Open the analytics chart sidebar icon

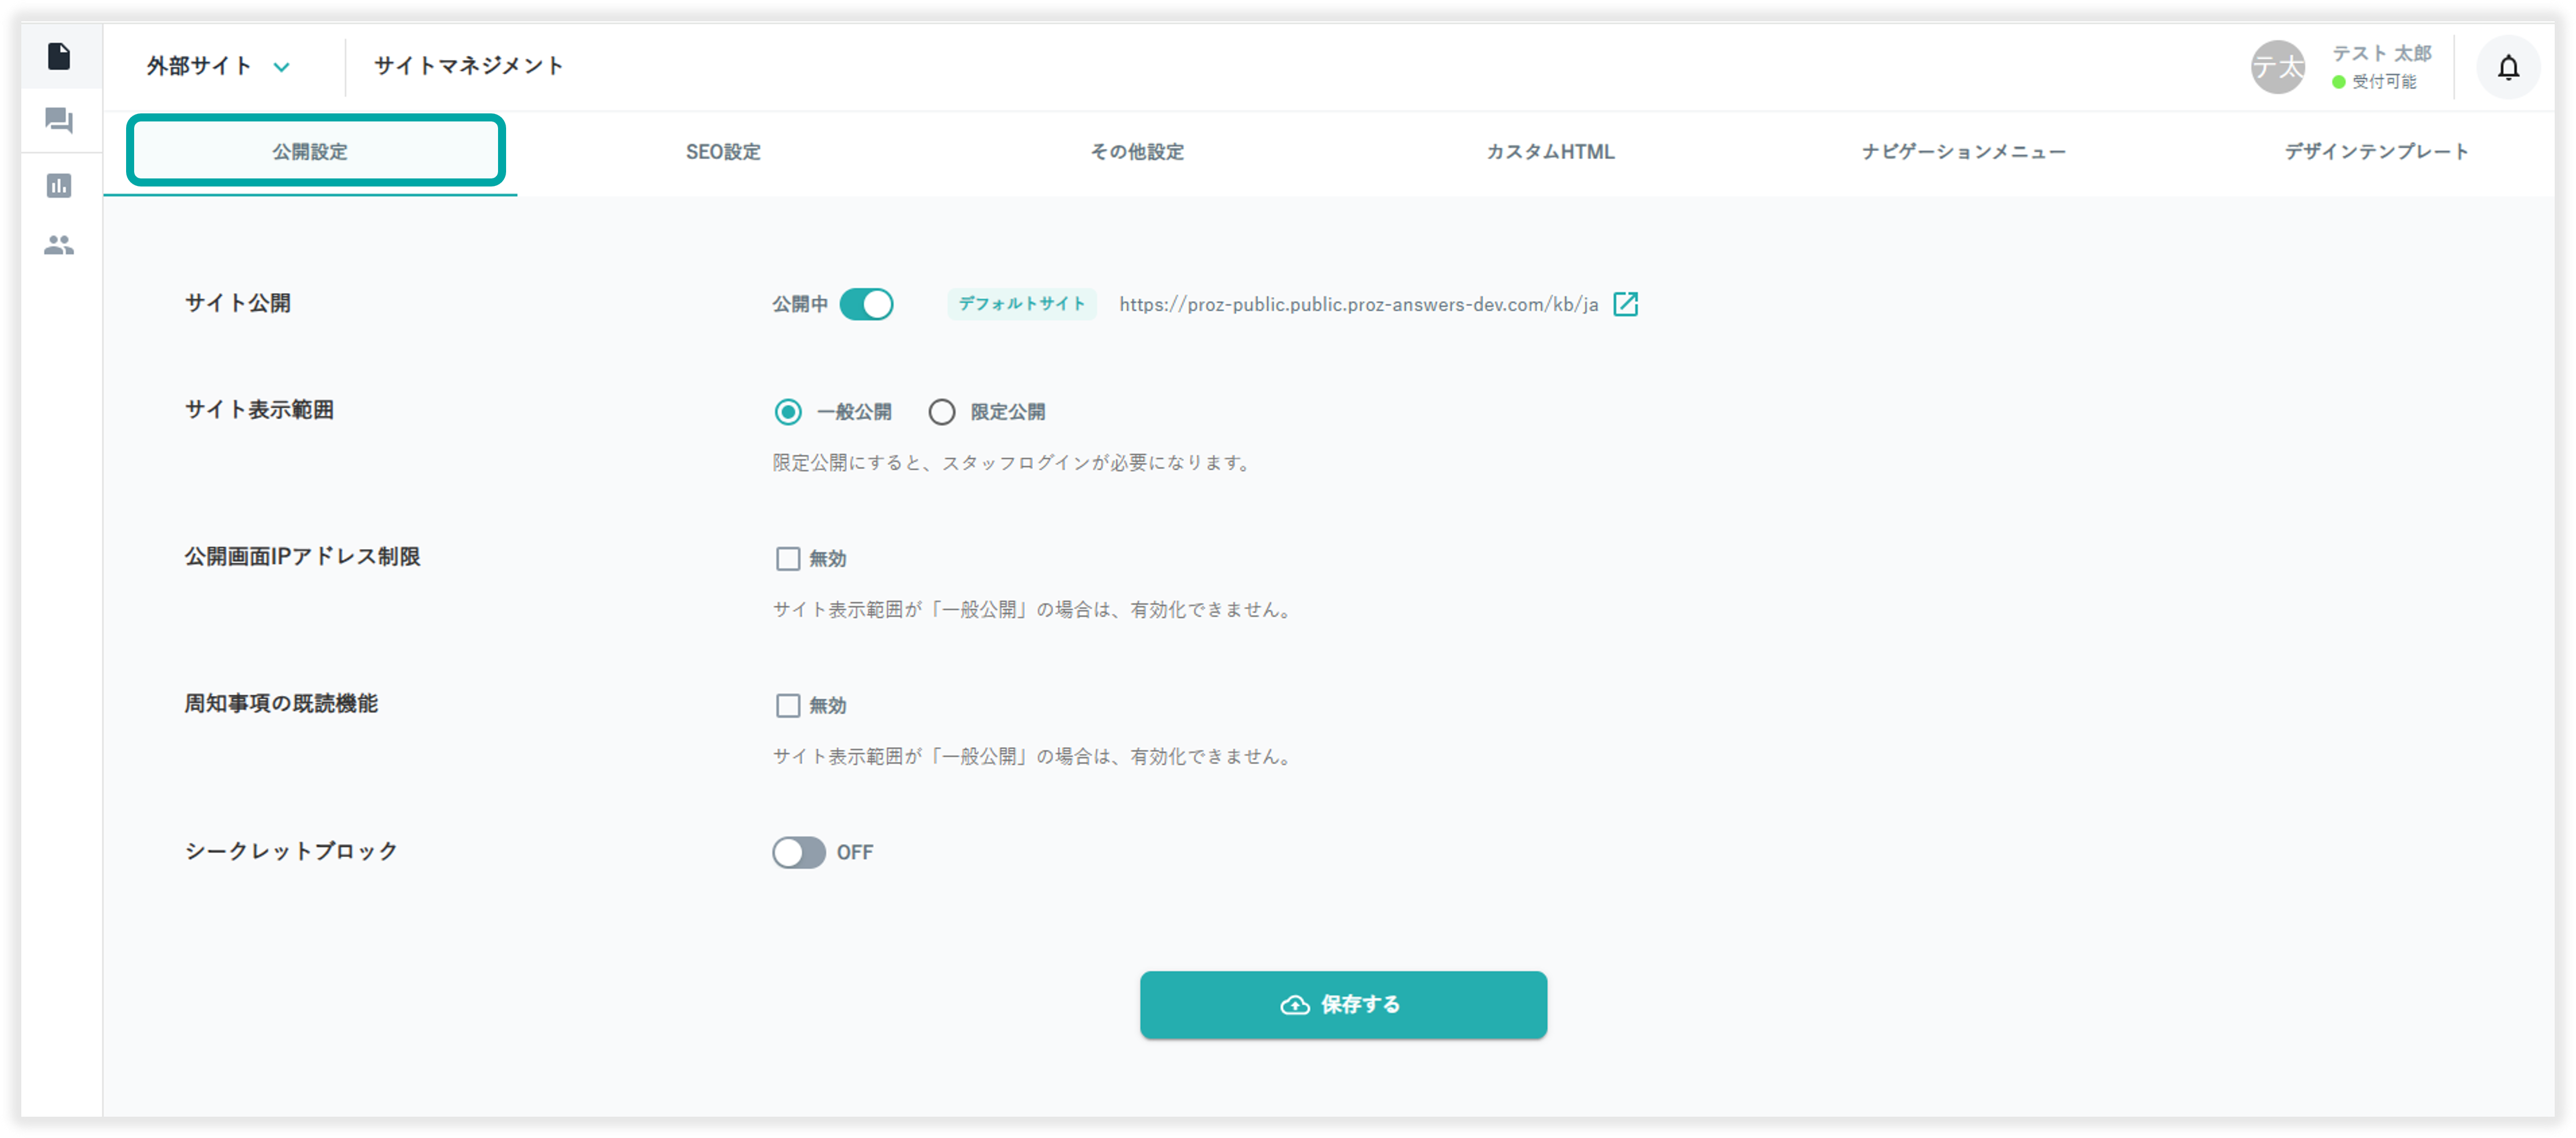point(59,185)
